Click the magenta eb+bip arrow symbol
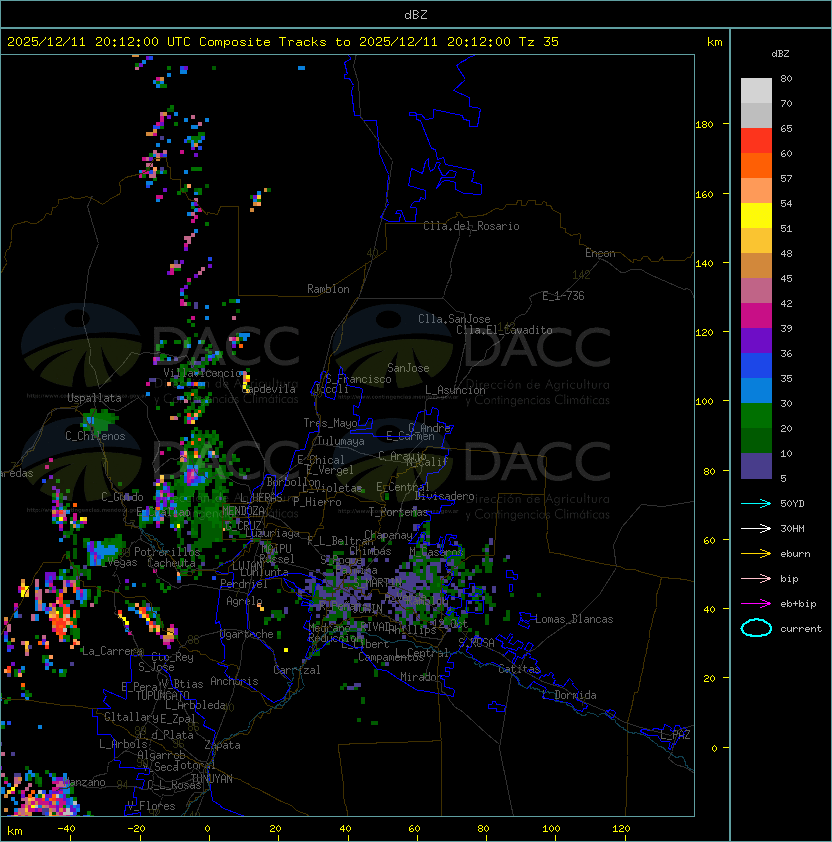The width and height of the screenshot is (832, 842). coord(756,604)
